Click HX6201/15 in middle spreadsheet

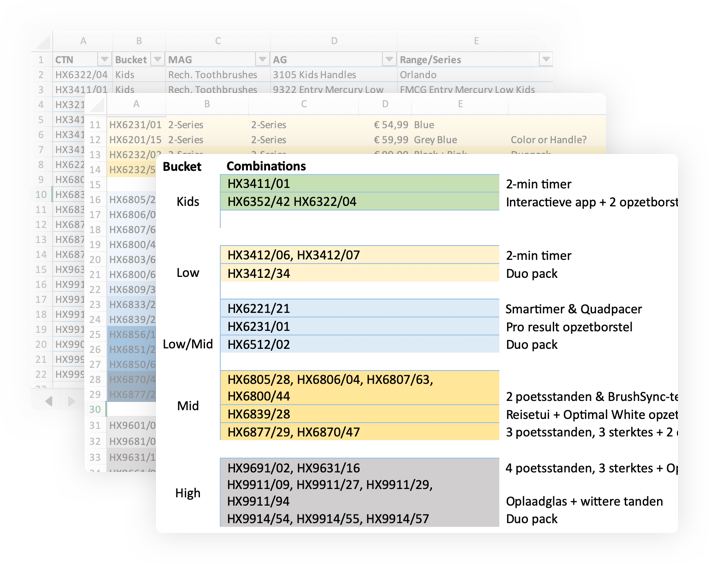click(x=136, y=140)
